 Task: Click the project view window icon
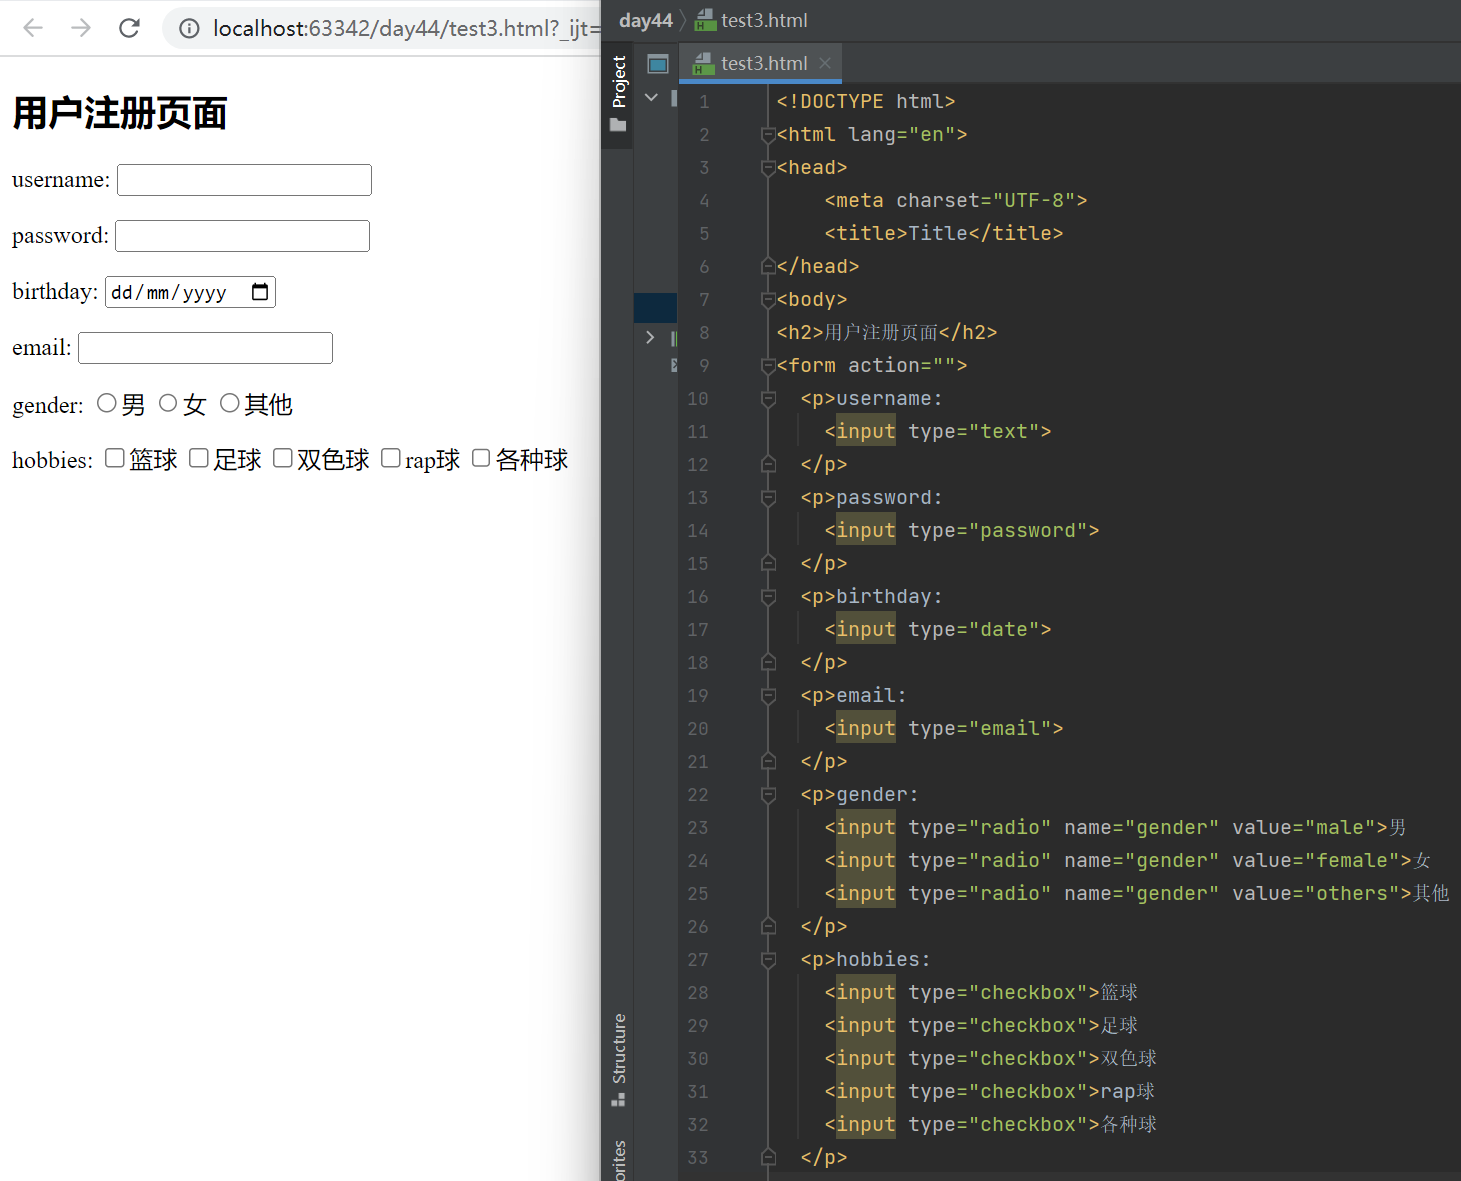pyautogui.click(x=658, y=64)
